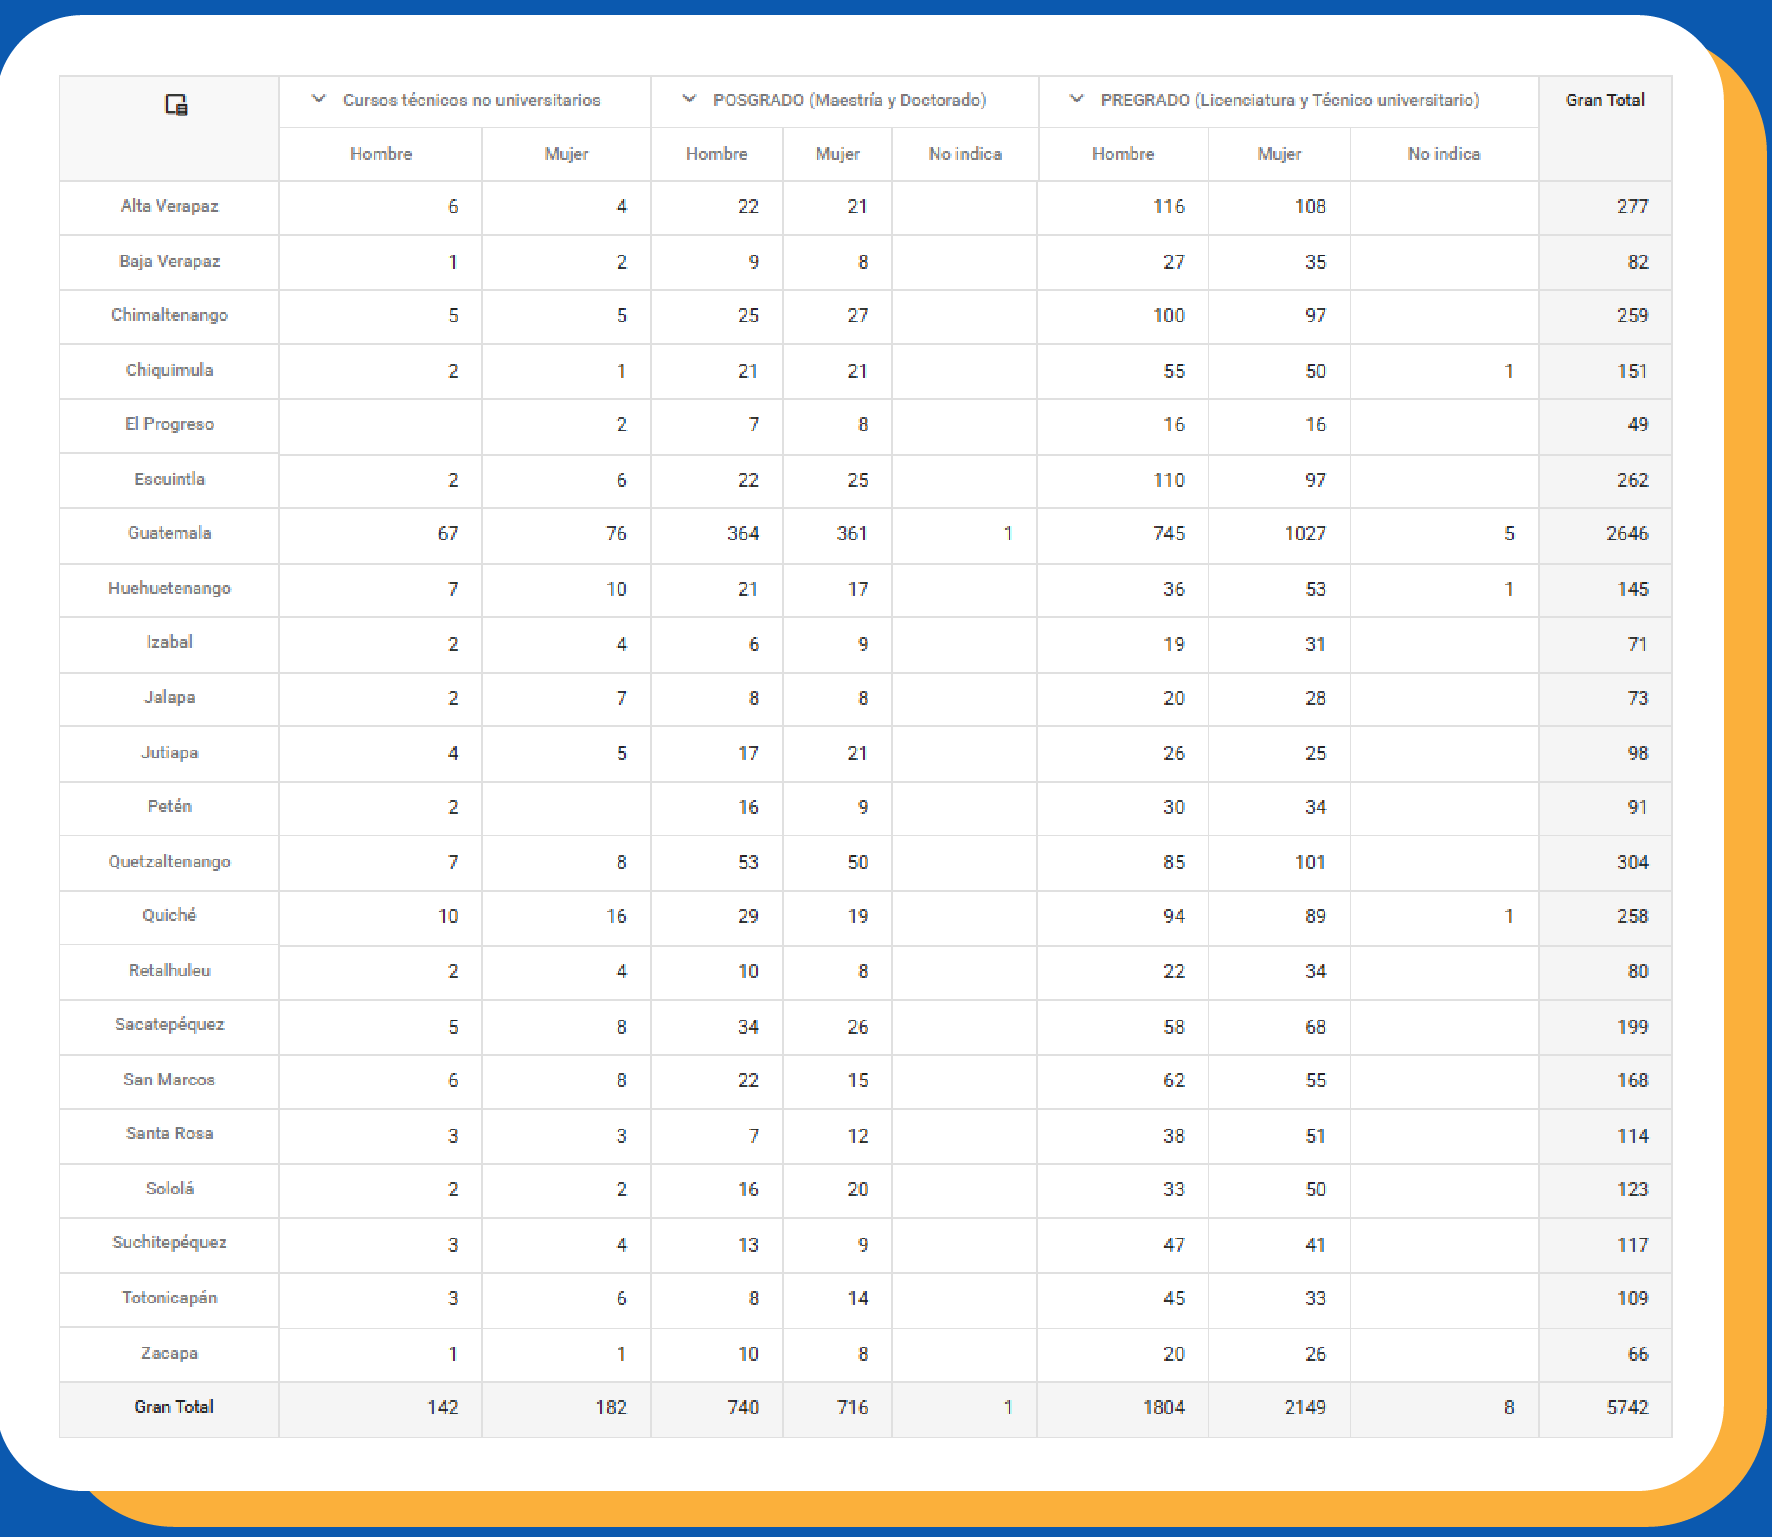Select the El Progreso row label
Viewport: 1772px width, 1537px height.
tap(170, 424)
